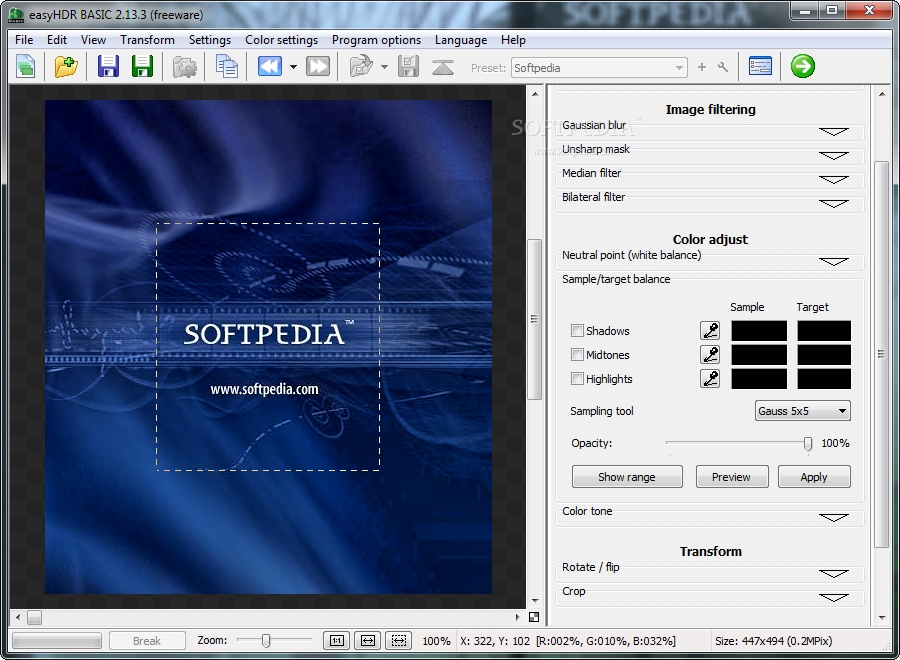Viewport: 900px width, 660px height.
Task: Enable the Midtones checkbox
Action: pos(577,355)
